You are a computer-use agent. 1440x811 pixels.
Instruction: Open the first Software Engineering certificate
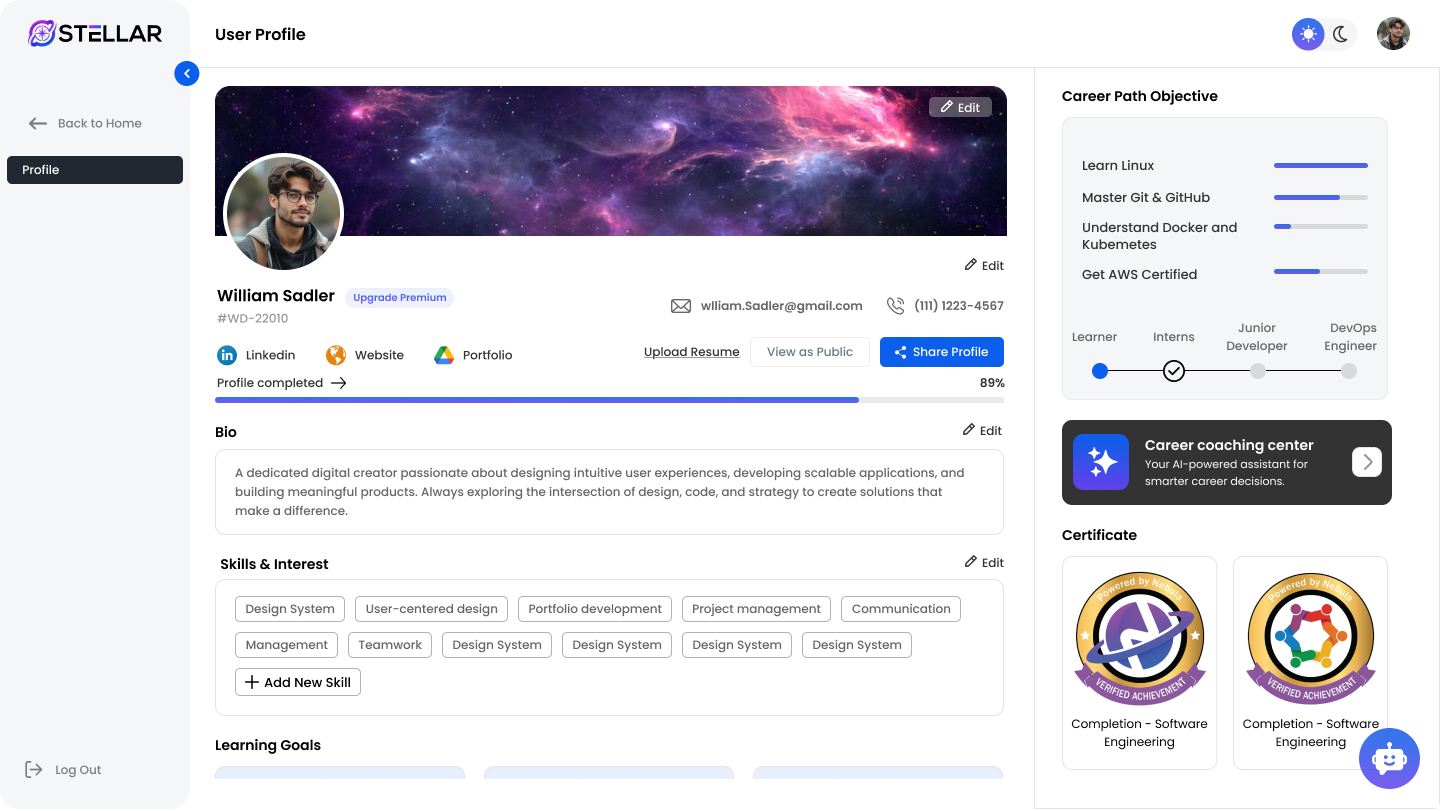click(1139, 662)
